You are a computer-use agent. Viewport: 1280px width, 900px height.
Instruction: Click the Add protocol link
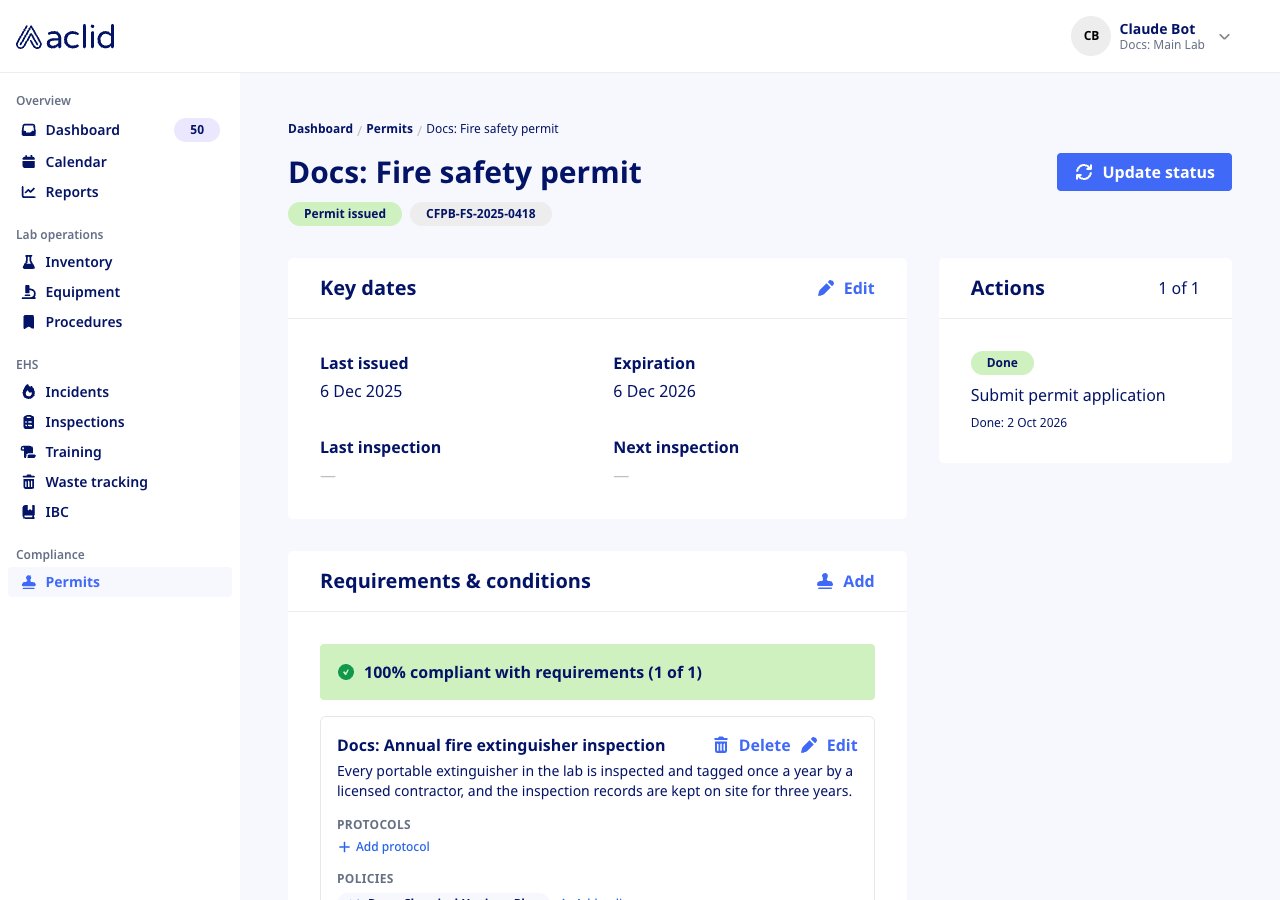coord(384,847)
